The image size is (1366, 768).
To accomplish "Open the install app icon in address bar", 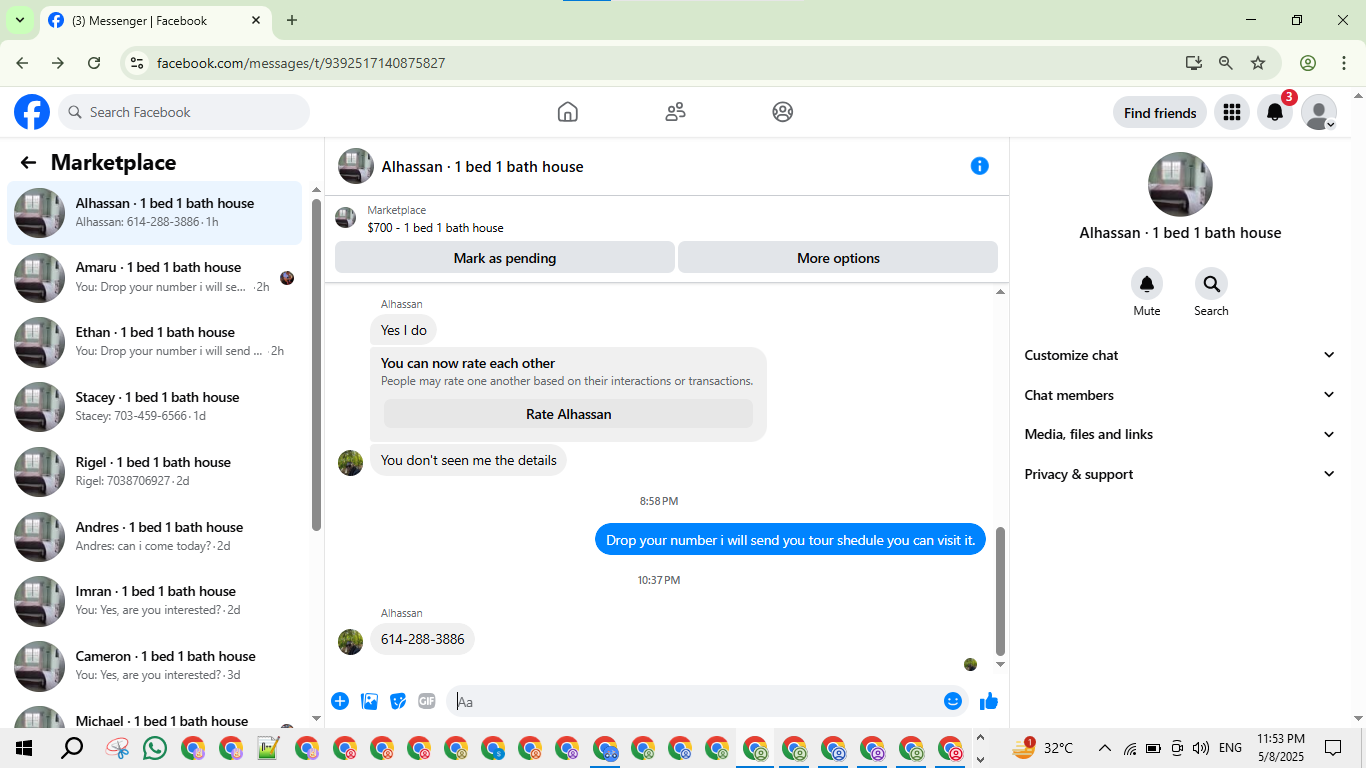I will pyautogui.click(x=1194, y=63).
